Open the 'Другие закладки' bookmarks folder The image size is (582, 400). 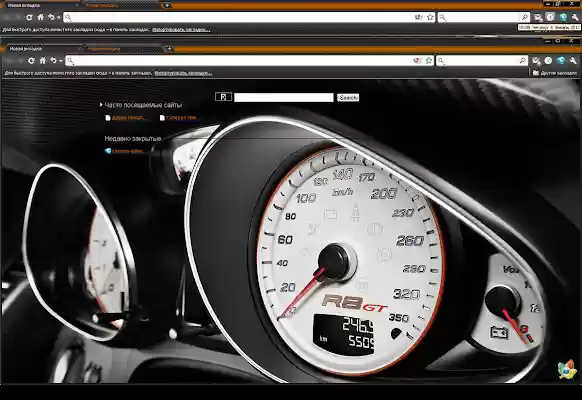(555, 73)
